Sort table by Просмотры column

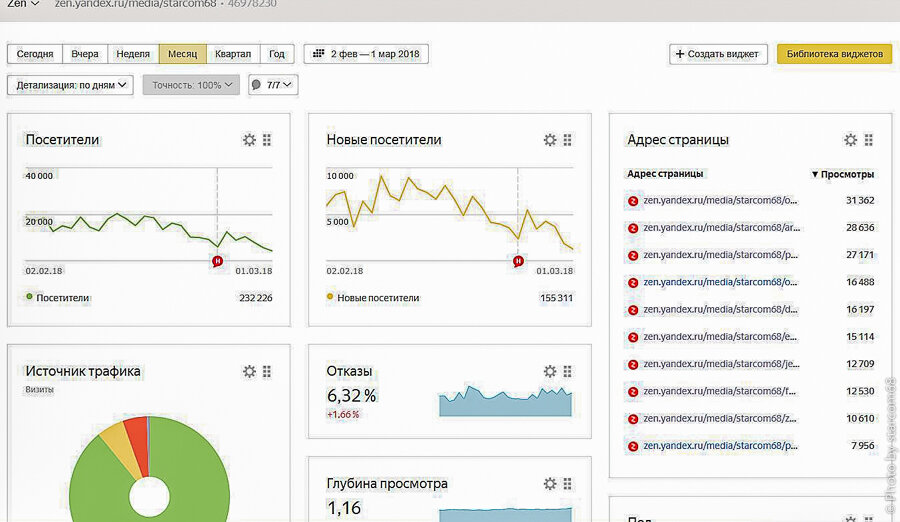pyautogui.click(x=843, y=174)
